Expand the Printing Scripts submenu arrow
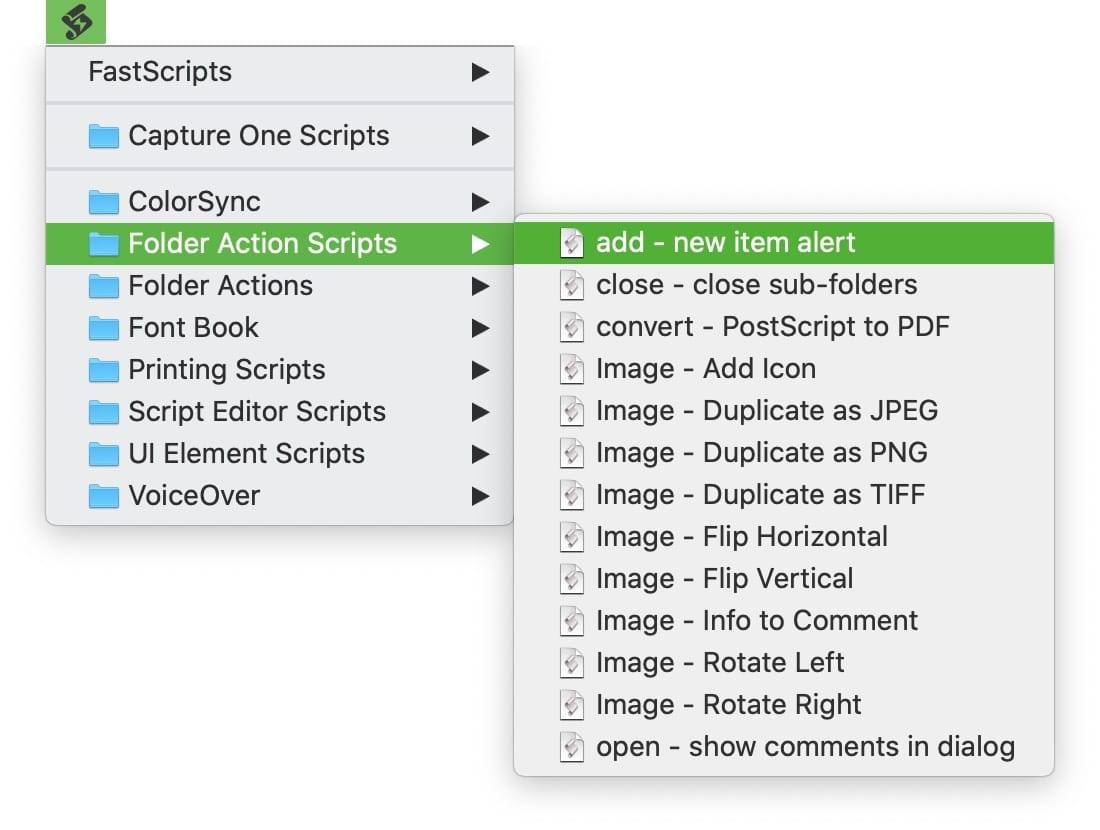Viewport: 1100px width, 830px height. click(x=481, y=370)
